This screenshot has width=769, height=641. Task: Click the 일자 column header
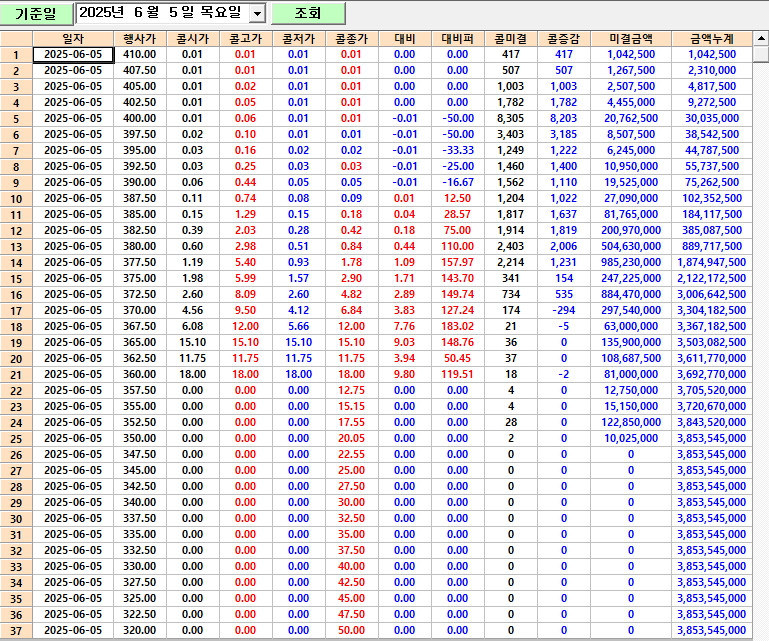point(73,38)
